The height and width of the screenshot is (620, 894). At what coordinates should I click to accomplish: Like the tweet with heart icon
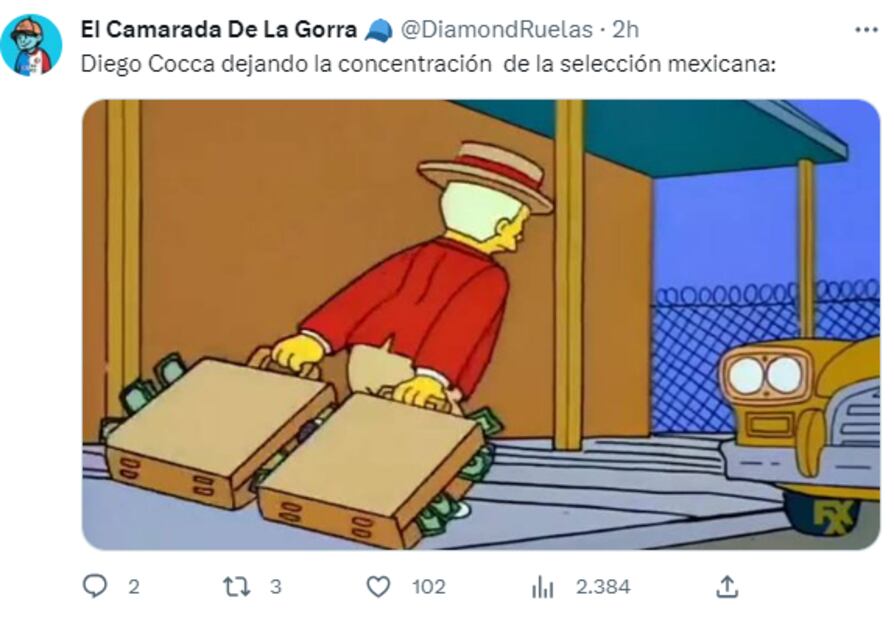[377, 586]
